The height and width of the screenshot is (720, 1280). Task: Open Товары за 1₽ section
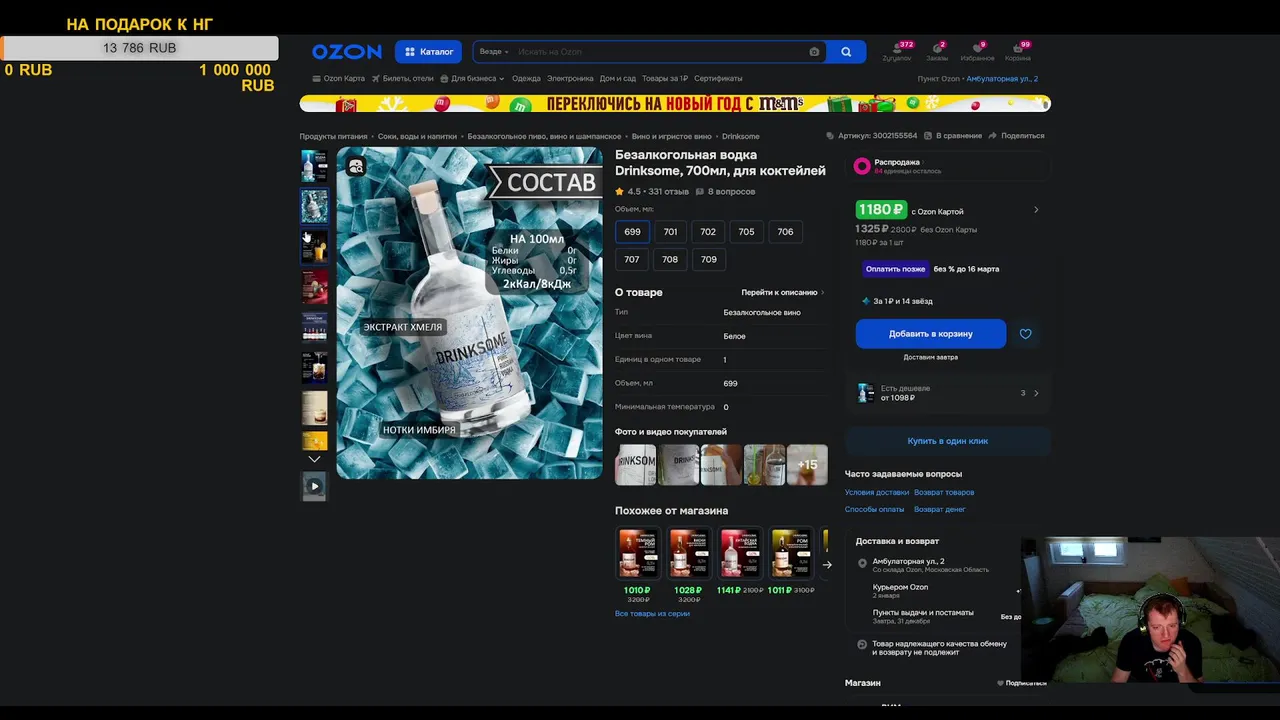[665, 78]
